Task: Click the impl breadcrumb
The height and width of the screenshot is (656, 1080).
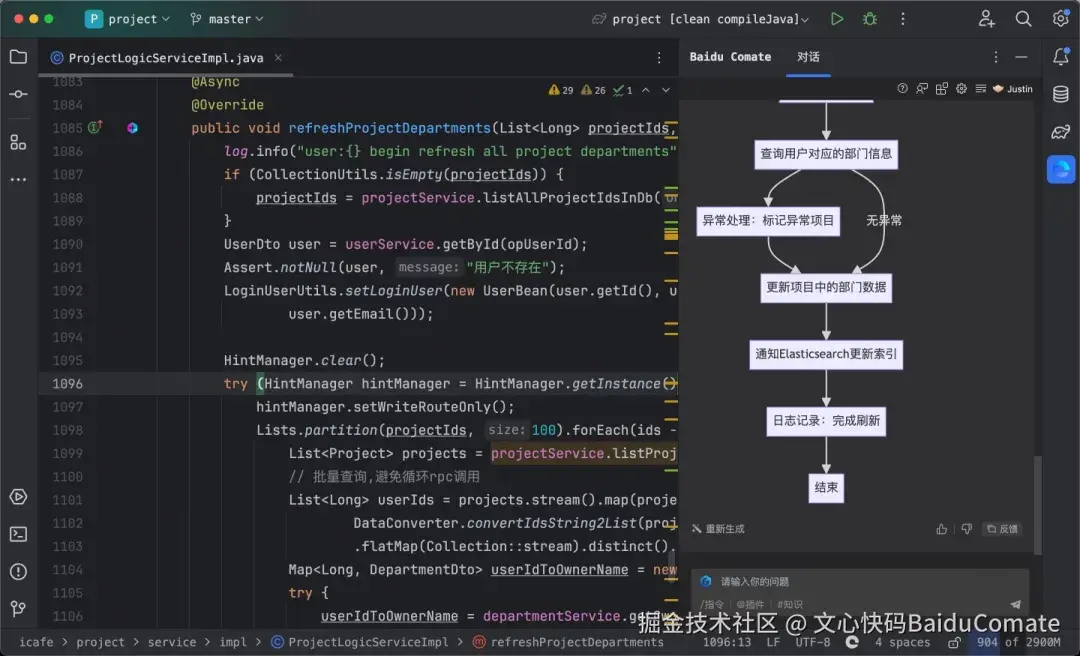Action: click(233, 642)
